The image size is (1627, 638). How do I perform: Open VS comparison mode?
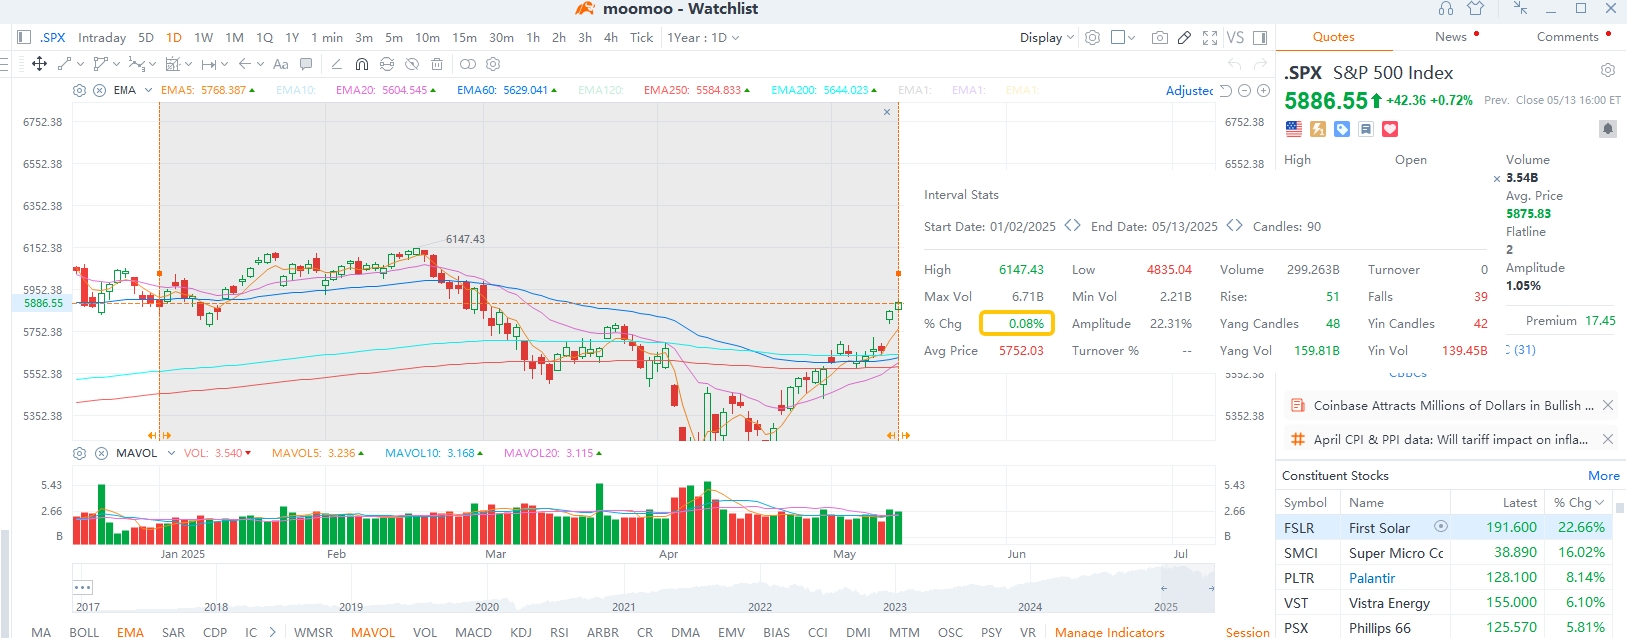coord(1236,38)
